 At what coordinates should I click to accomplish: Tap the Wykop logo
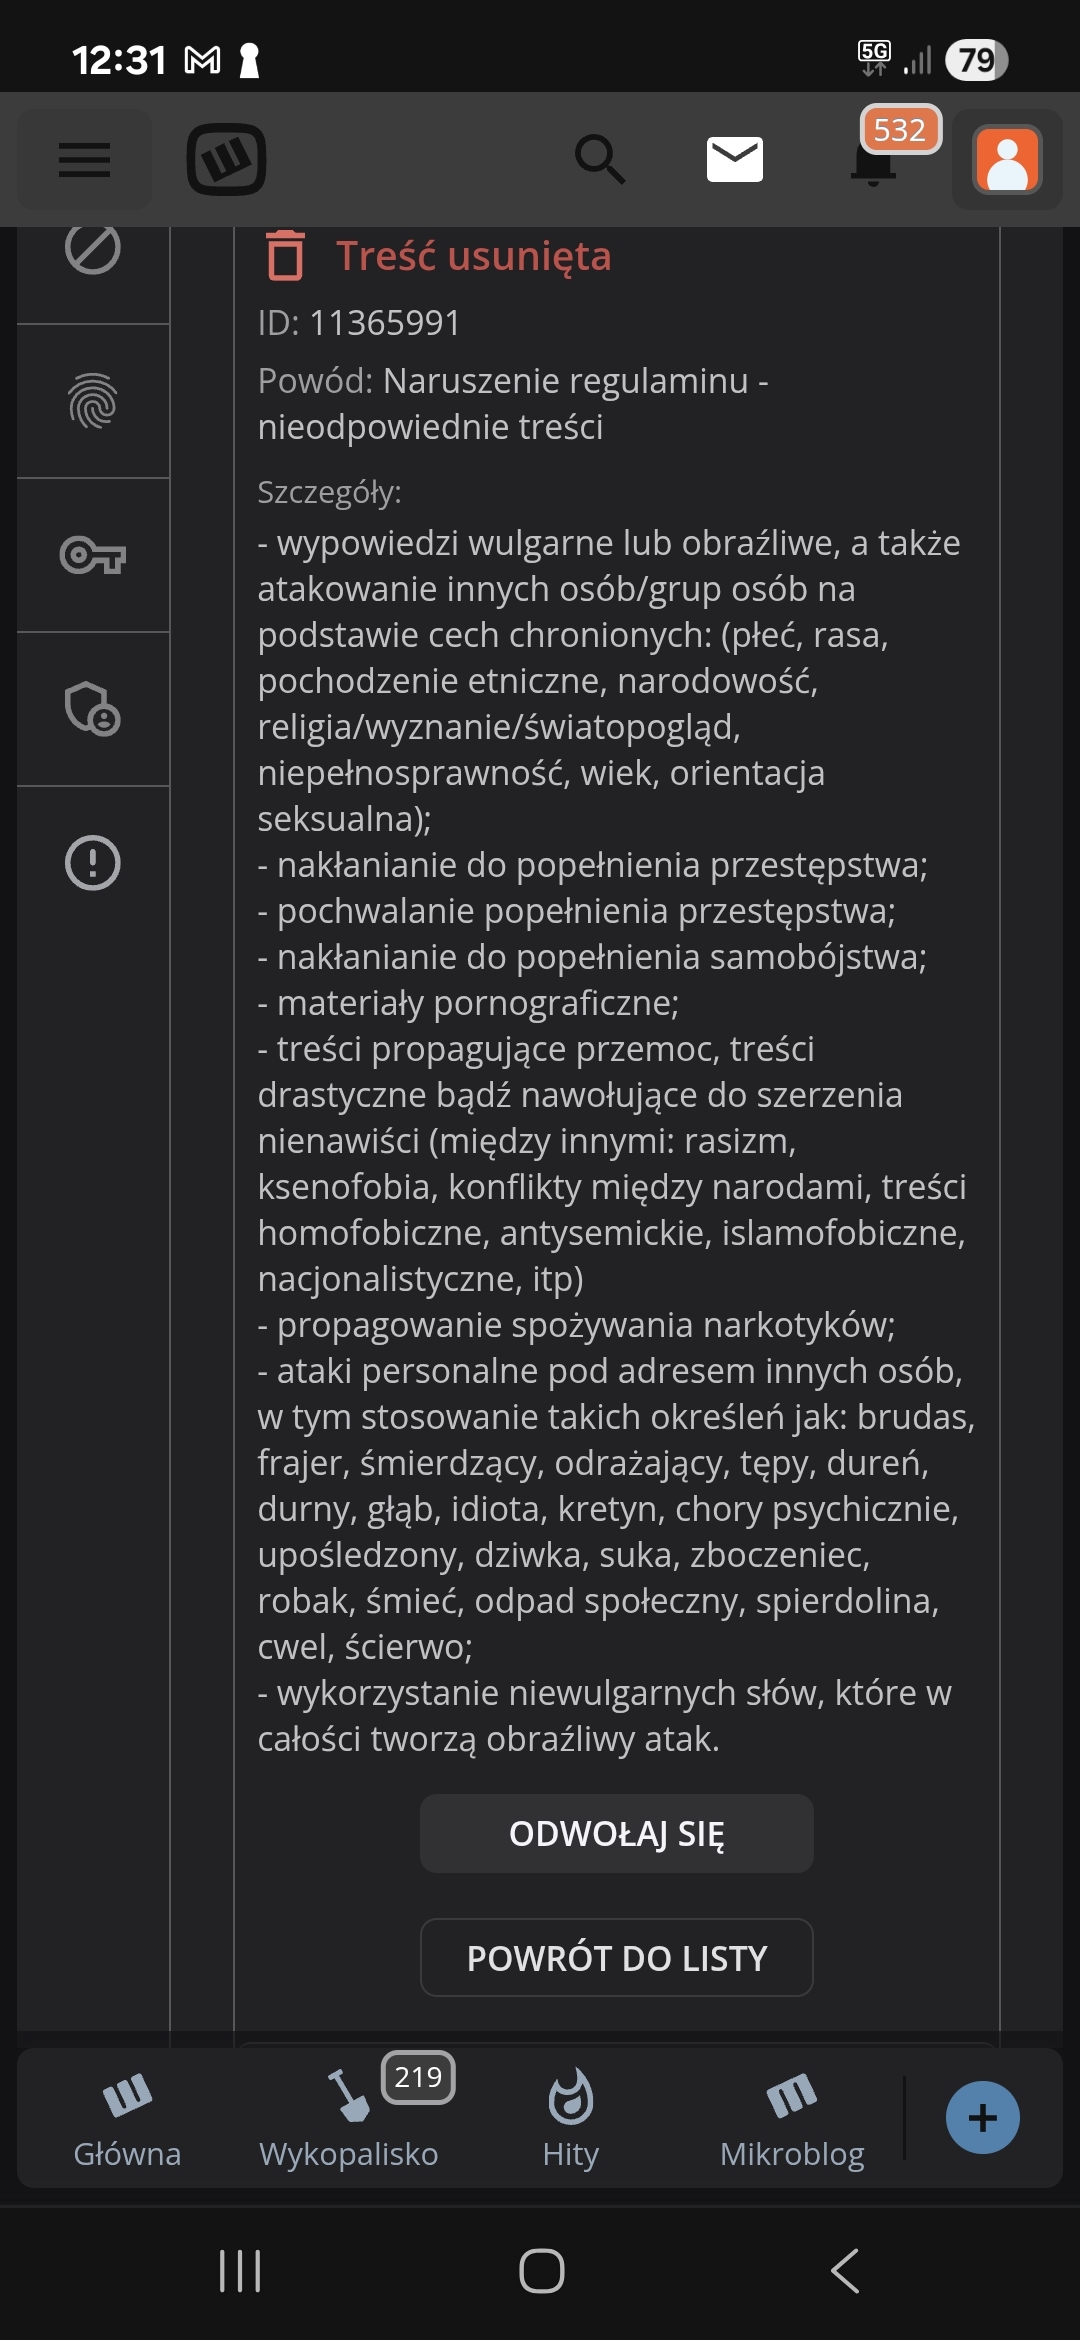tap(226, 160)
